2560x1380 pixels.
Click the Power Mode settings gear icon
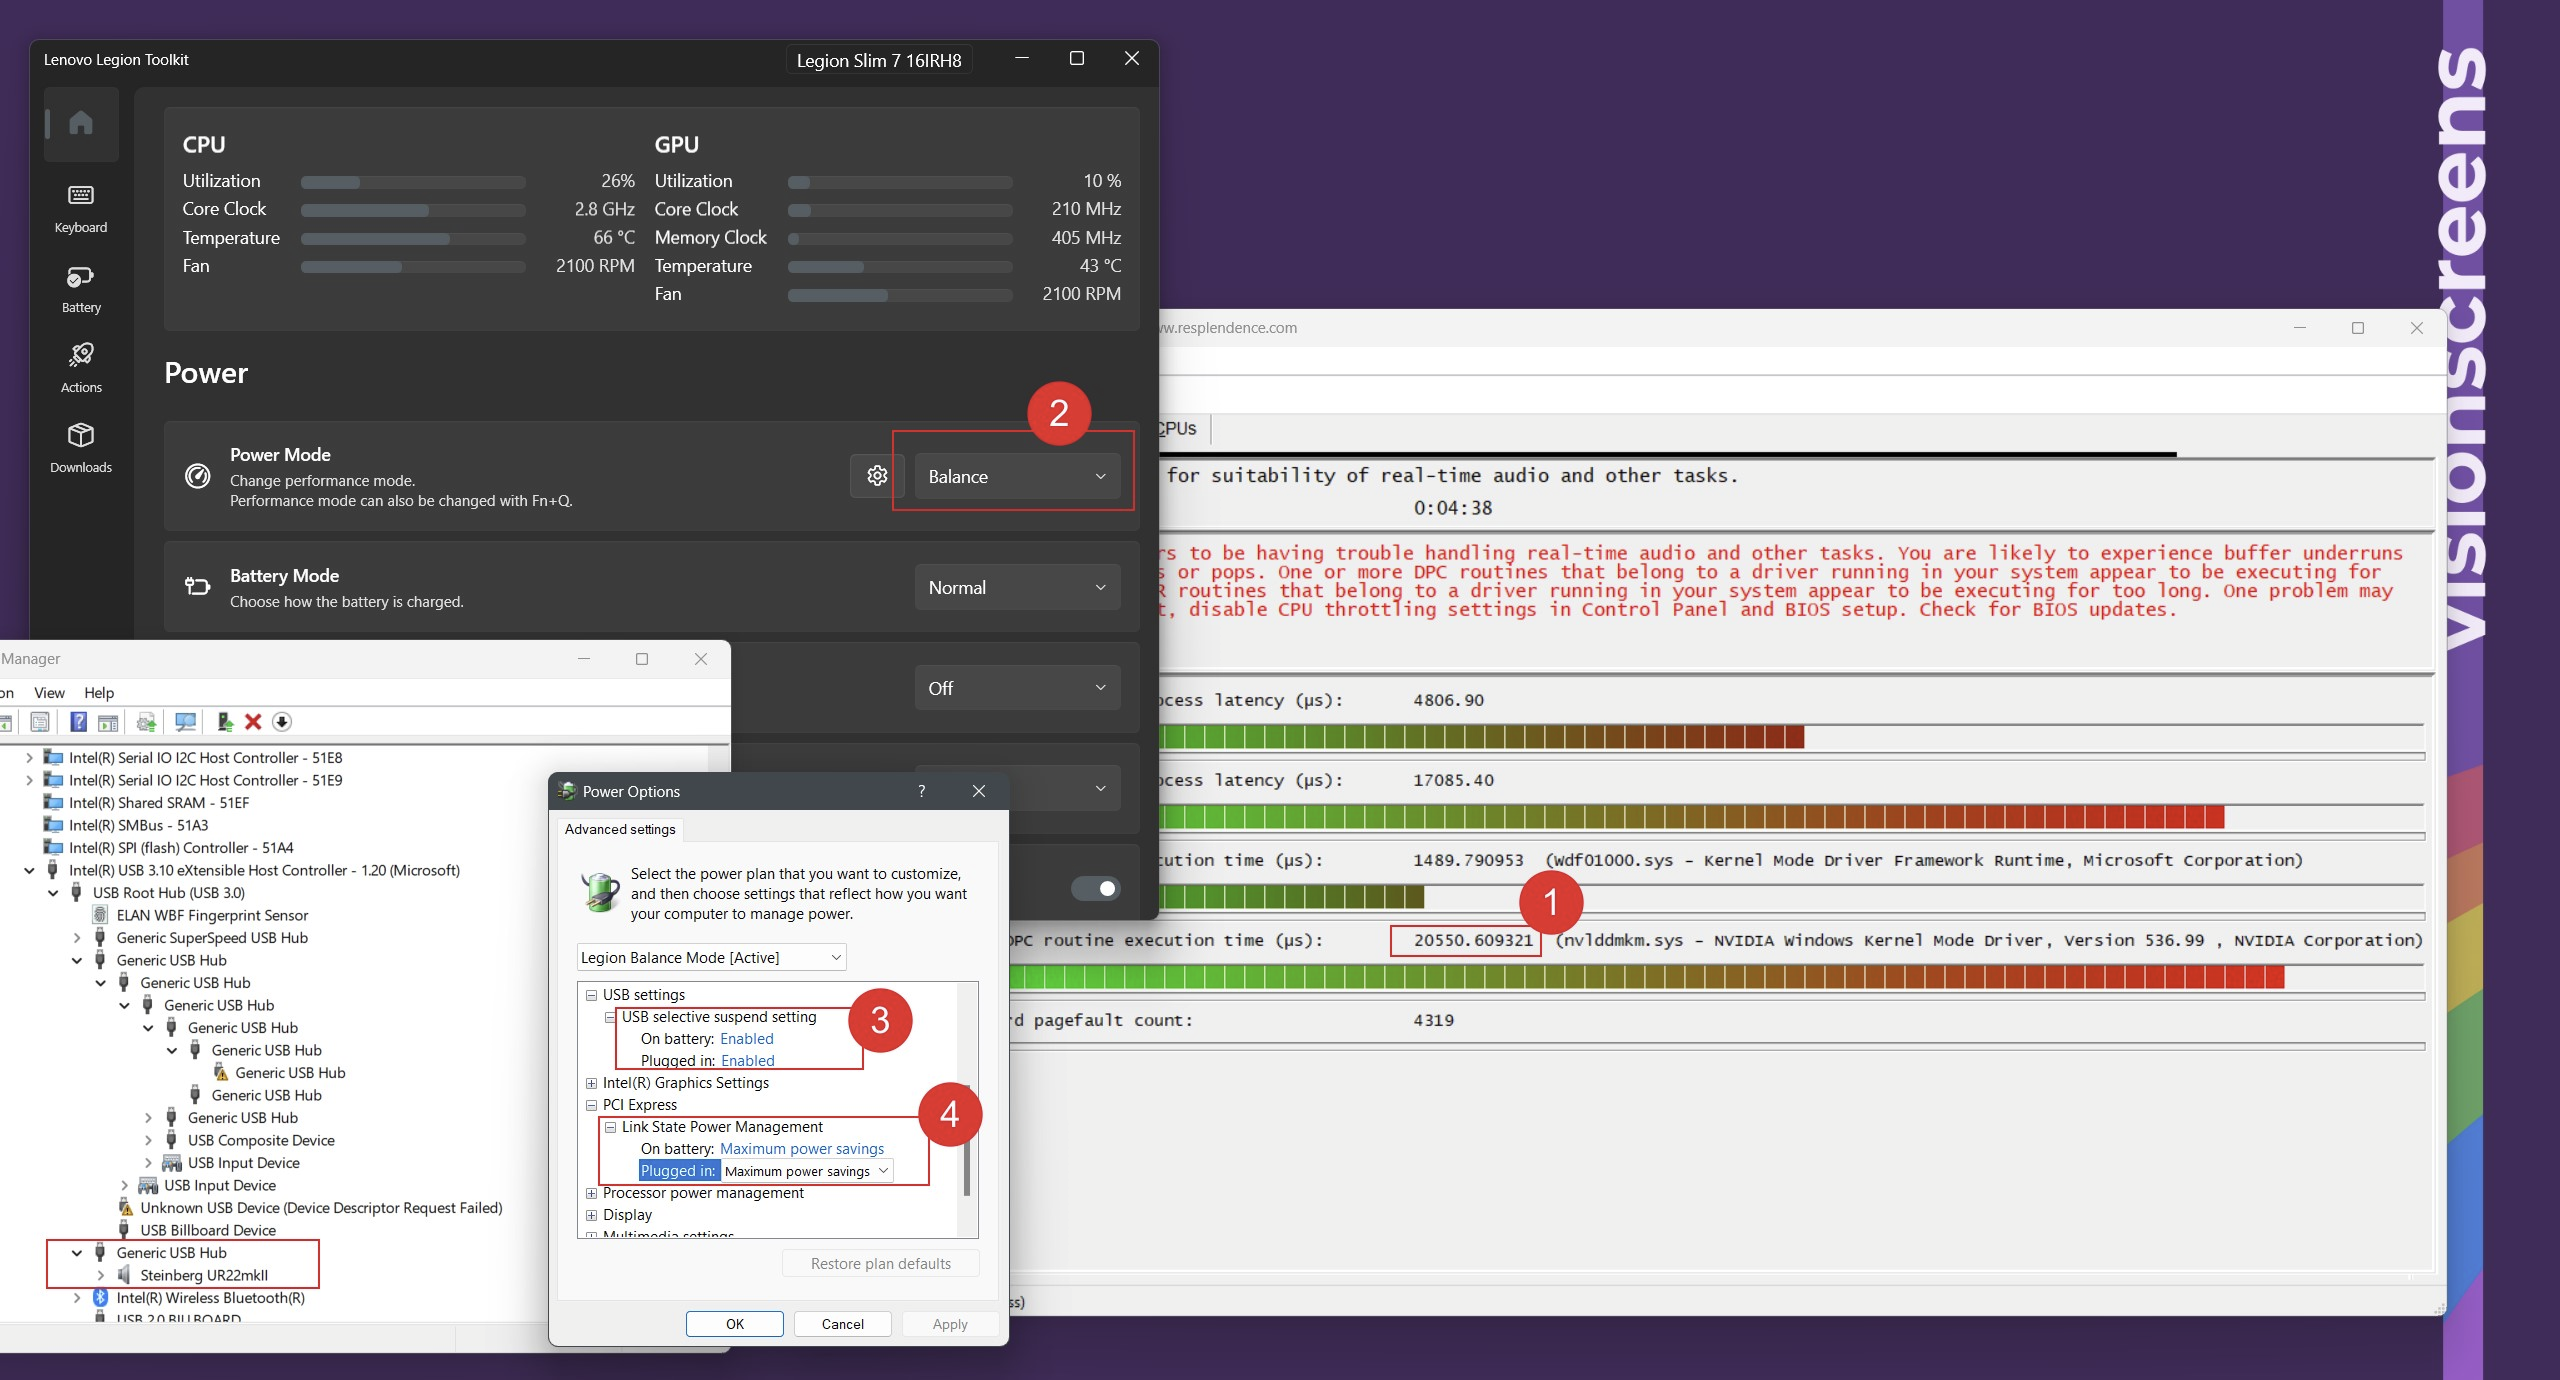click(x=875, y=476)
